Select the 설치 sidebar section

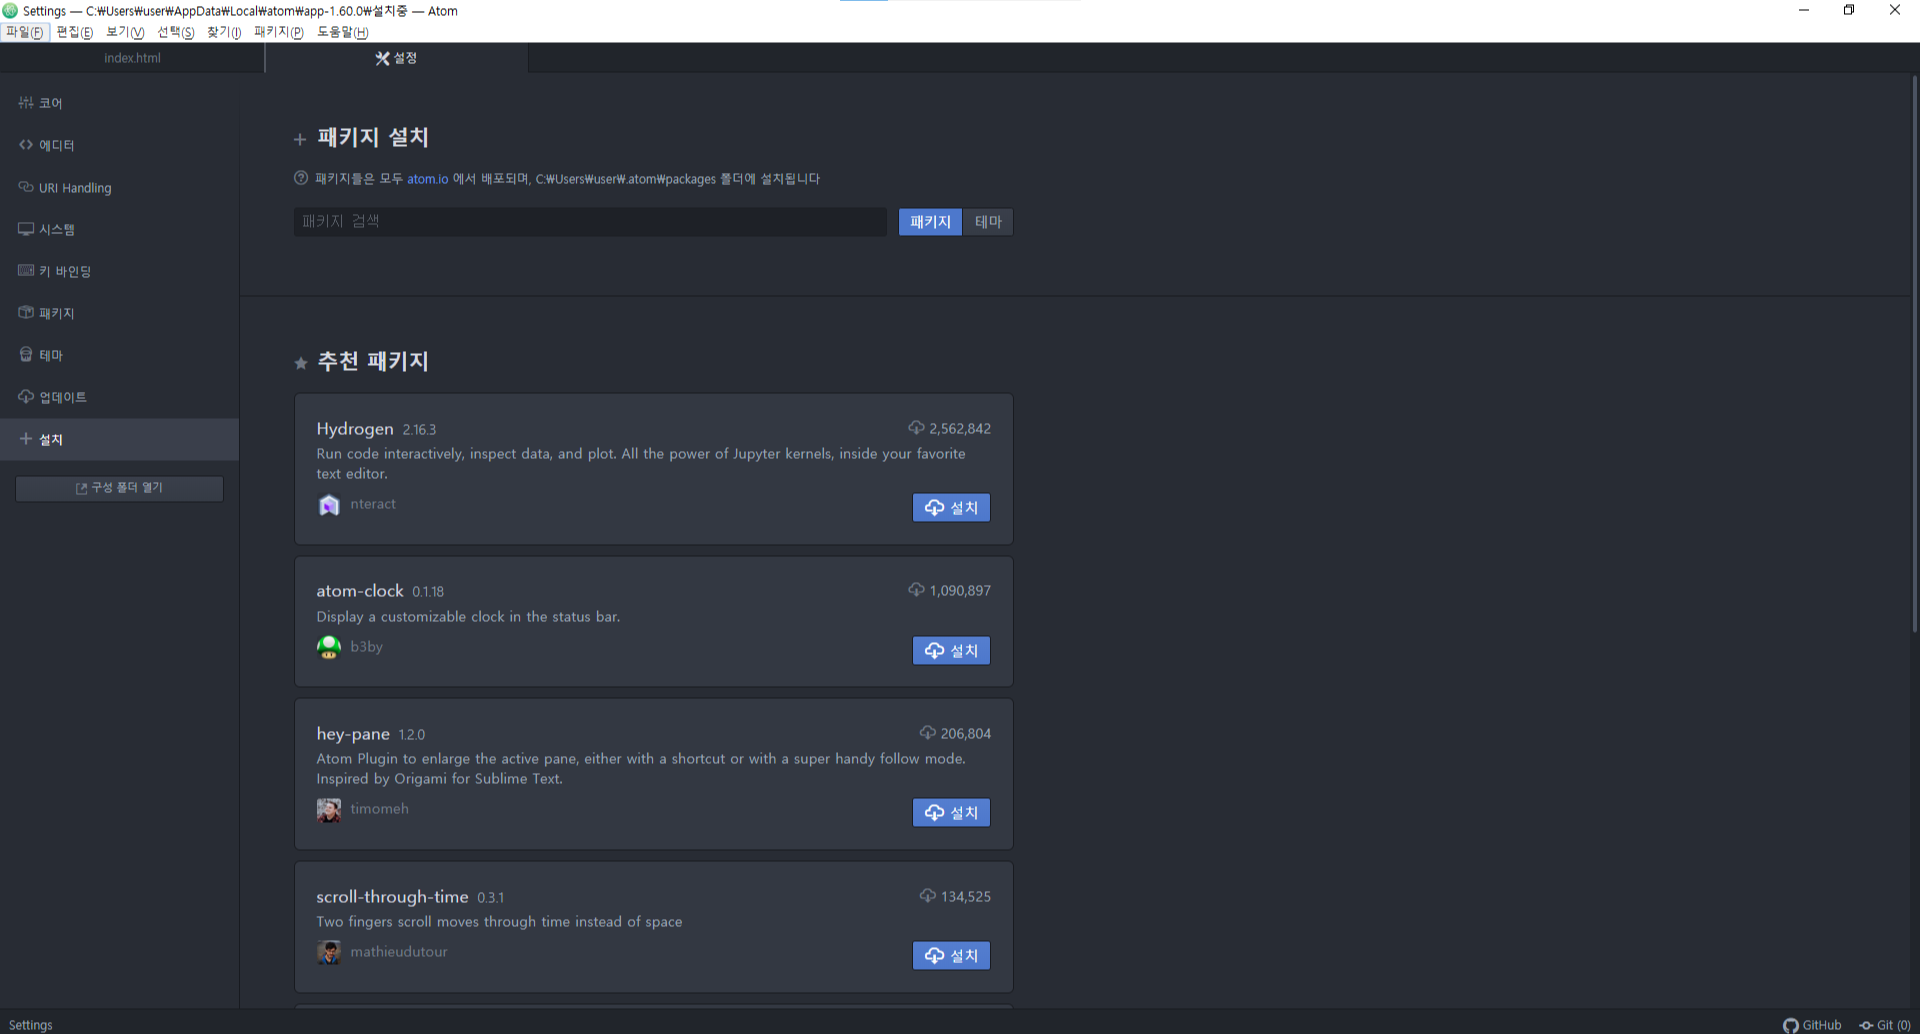coord(119,439)
